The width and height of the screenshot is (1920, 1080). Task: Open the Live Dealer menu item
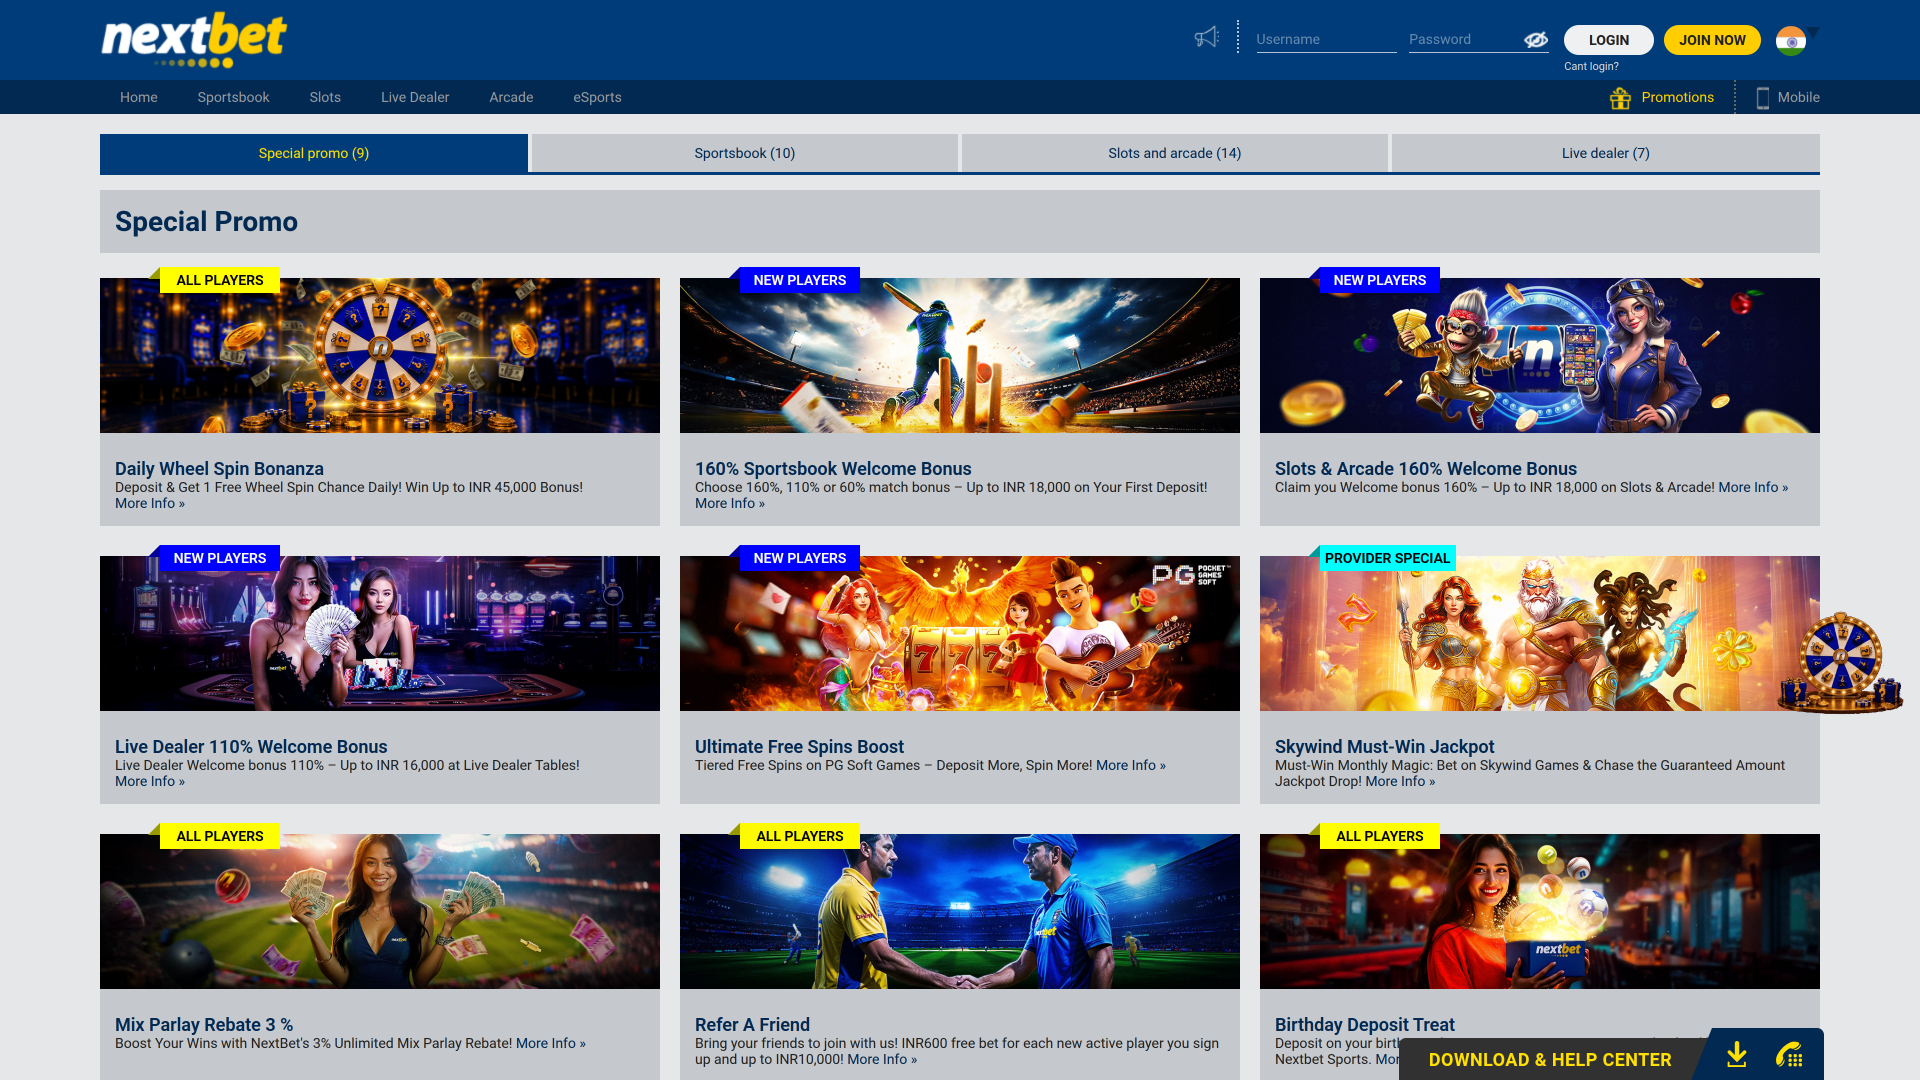415,98
